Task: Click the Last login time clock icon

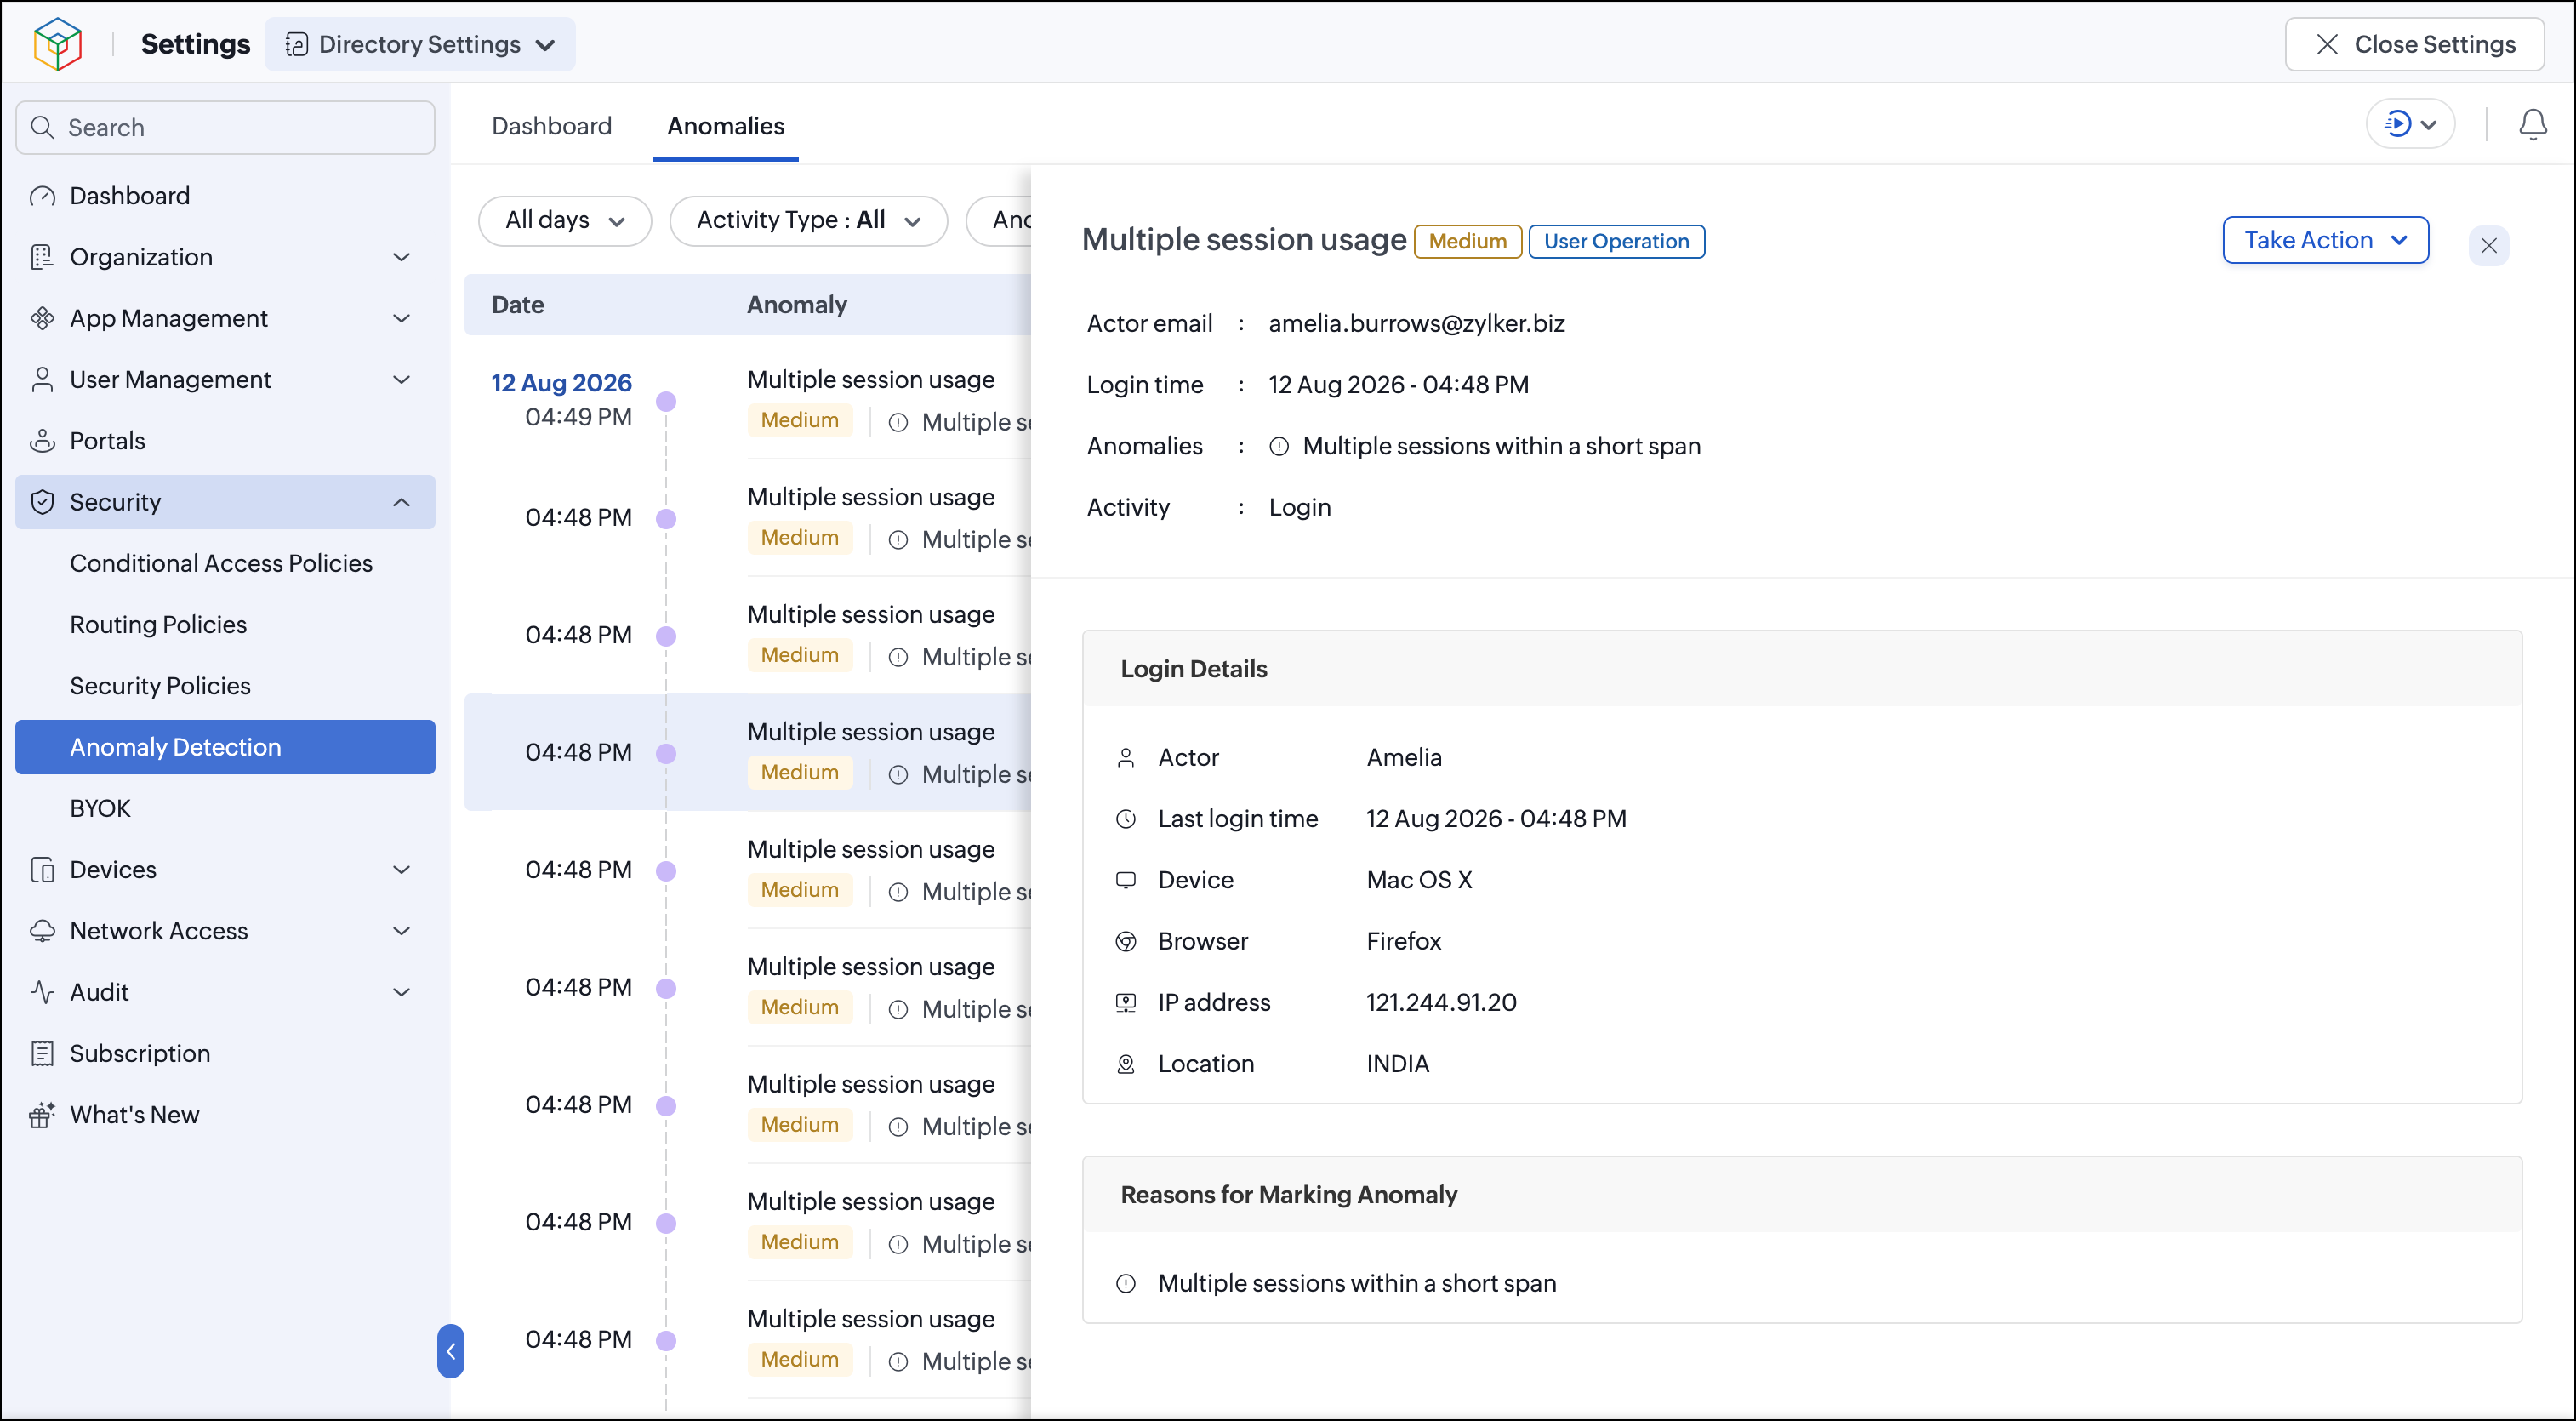Action: pos(1126,819)
